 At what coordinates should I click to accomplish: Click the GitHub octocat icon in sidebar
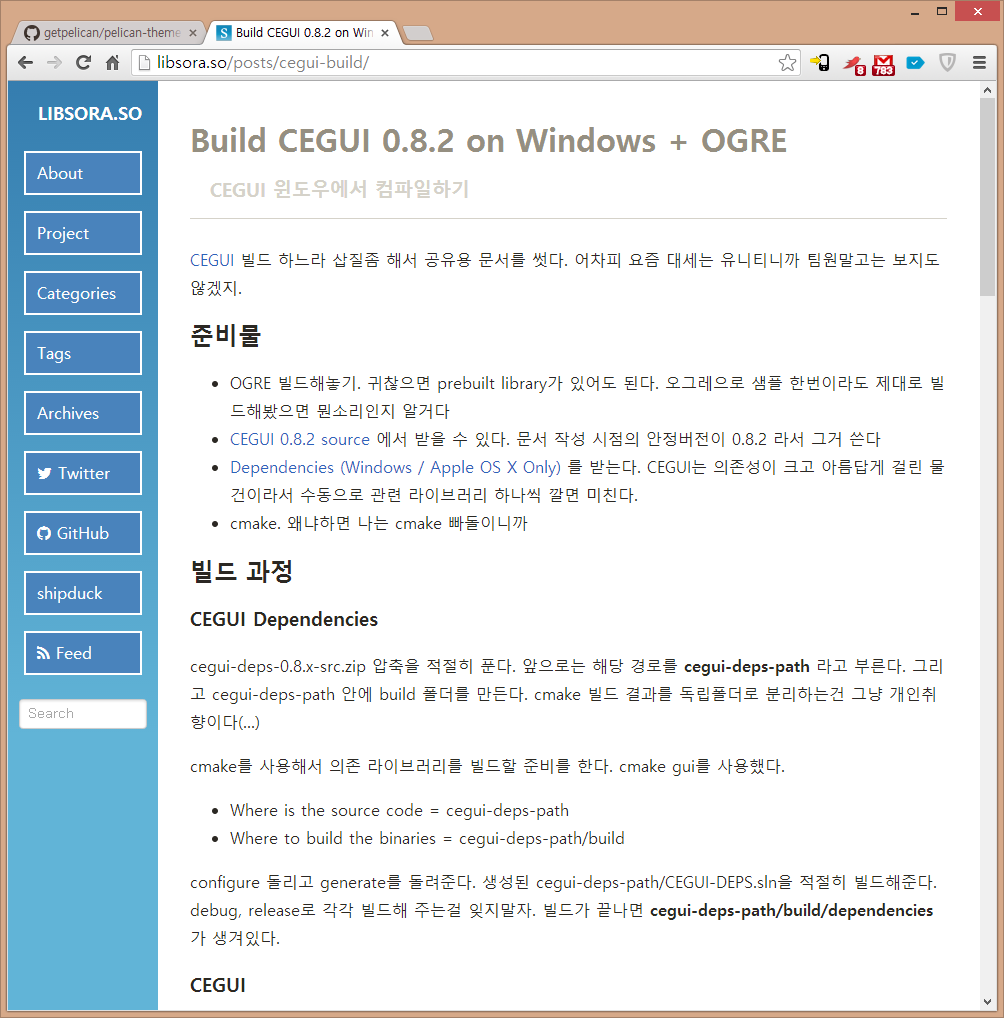[x=44, y=533]
